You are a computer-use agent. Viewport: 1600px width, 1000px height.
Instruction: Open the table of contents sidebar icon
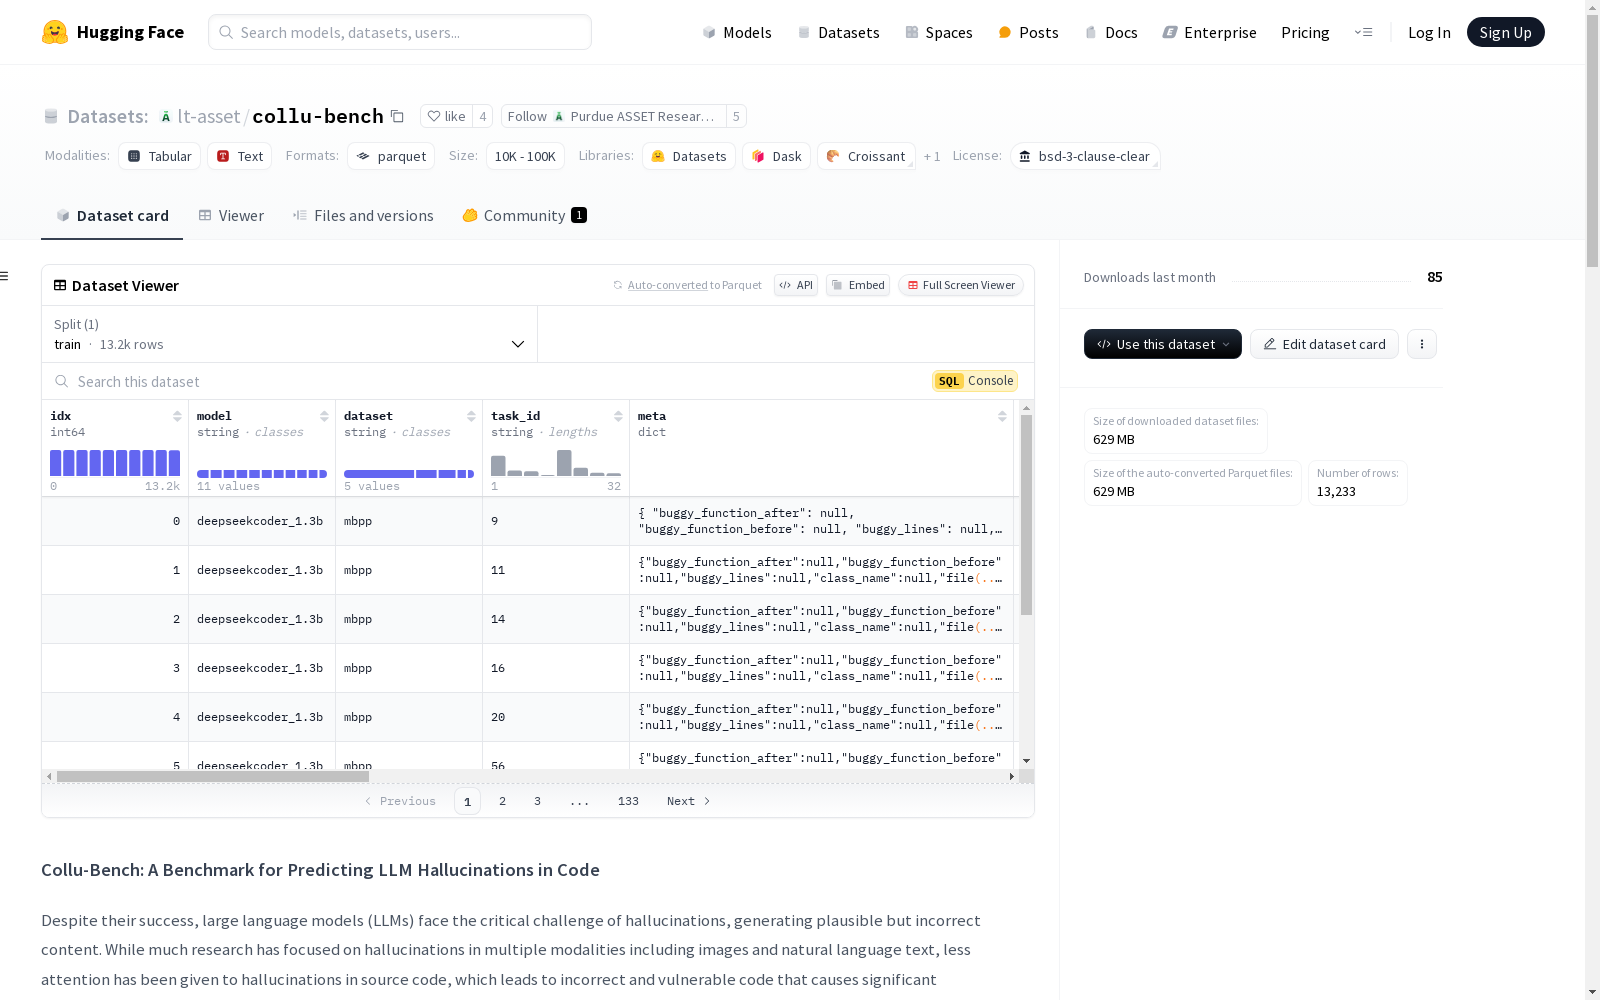click(x=5, y=276)
